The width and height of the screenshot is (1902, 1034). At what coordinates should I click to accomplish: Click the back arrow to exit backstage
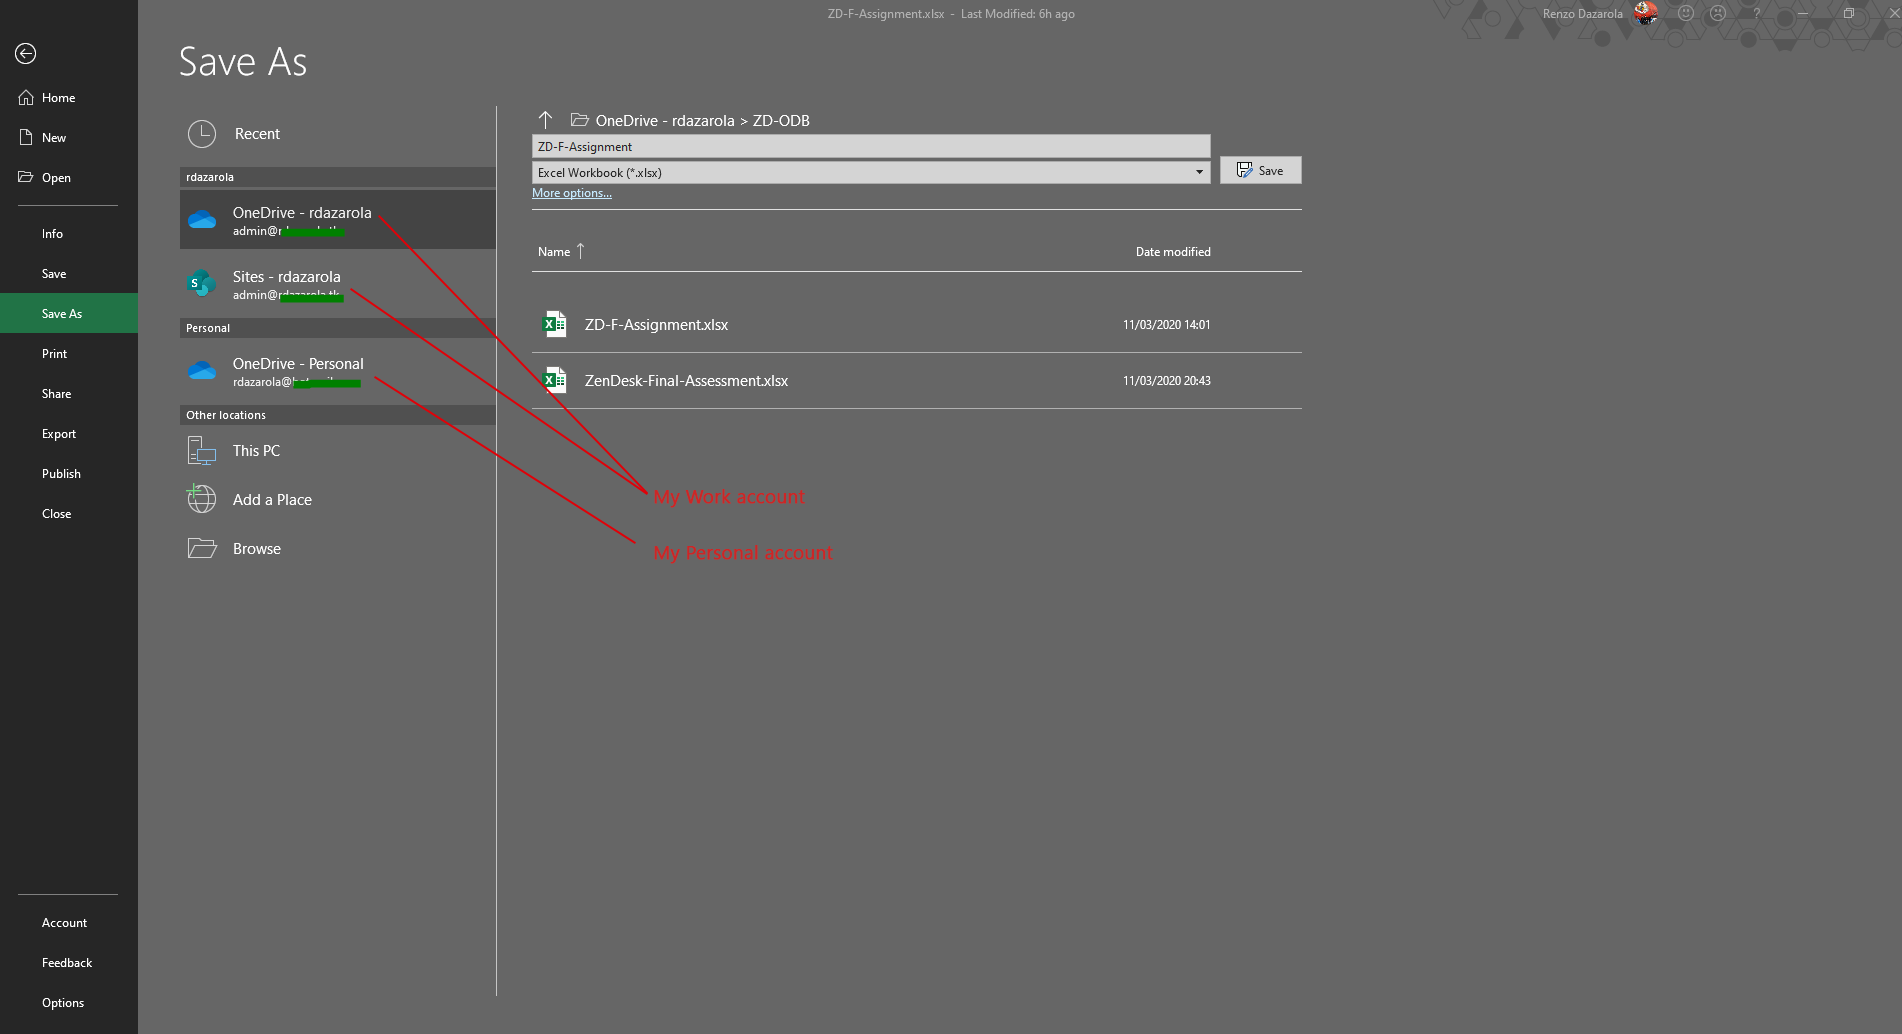click(x=26, y=53)
